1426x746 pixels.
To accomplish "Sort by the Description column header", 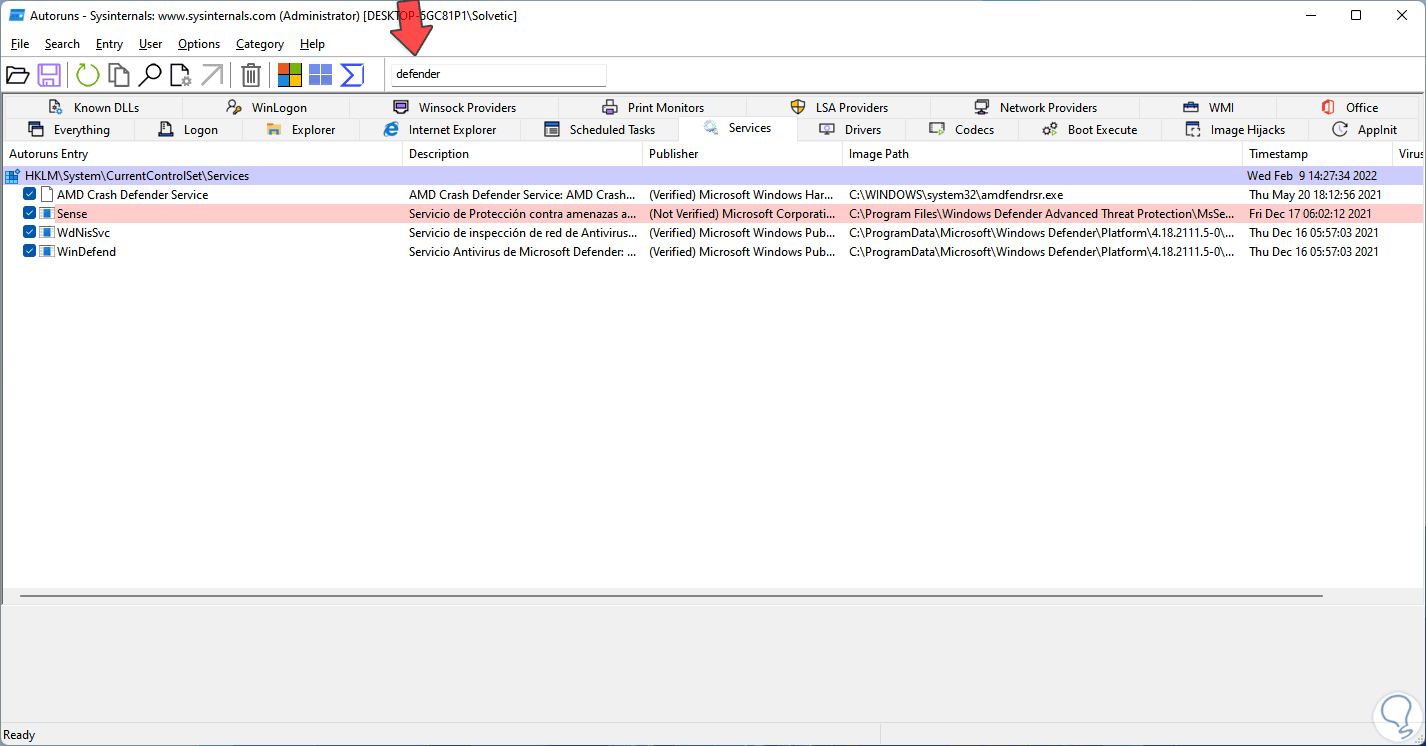I will tap(523, 154).
